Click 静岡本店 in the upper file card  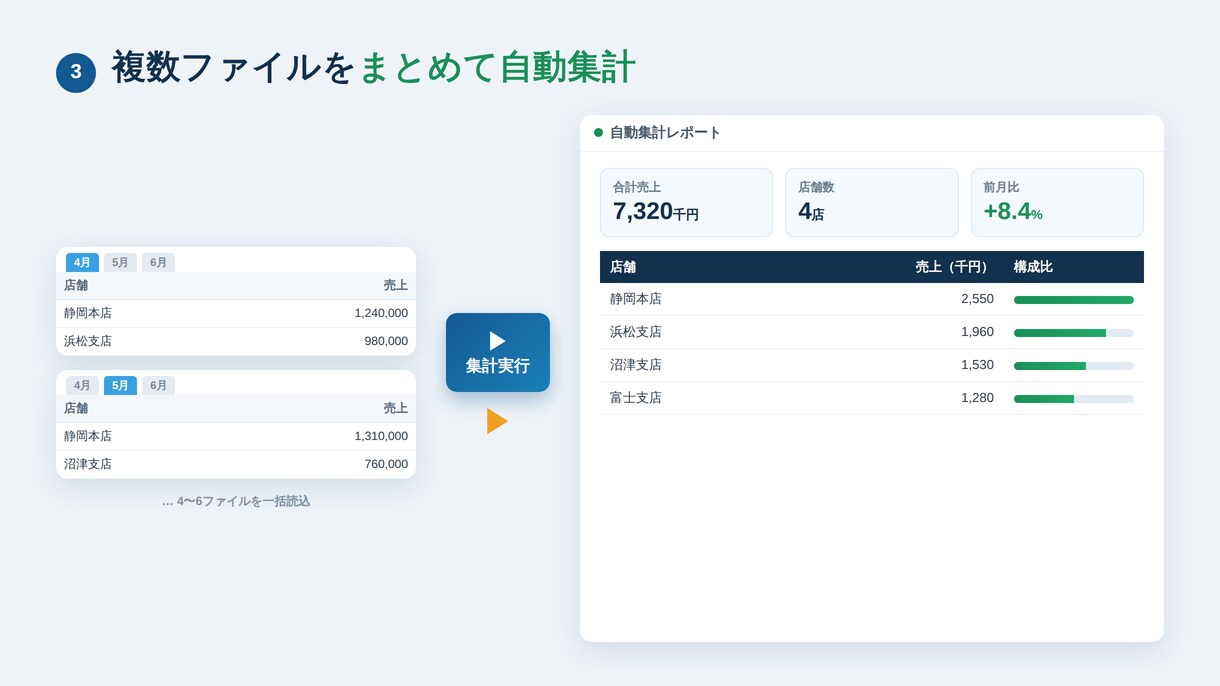pyautogui.click(x=88, y=313)
